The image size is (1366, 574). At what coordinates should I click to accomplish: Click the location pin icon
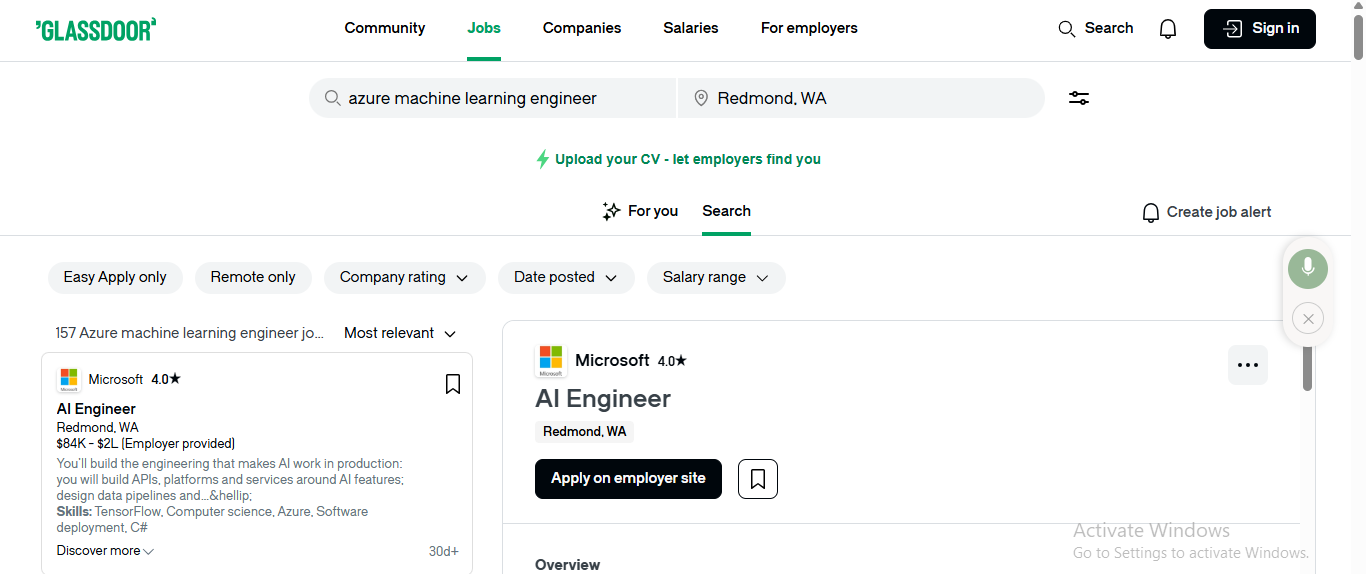pos(701,98)
